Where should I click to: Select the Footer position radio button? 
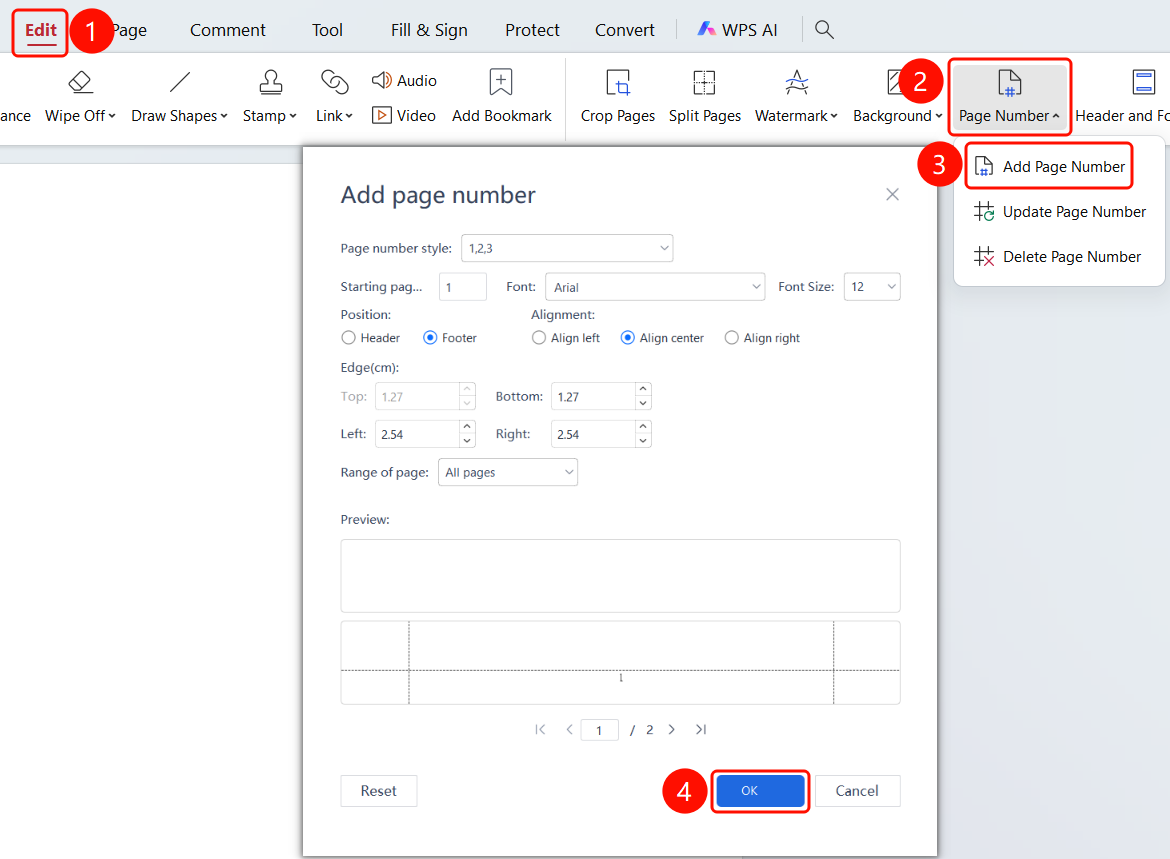pyautogui.click(x=430, y=338)
